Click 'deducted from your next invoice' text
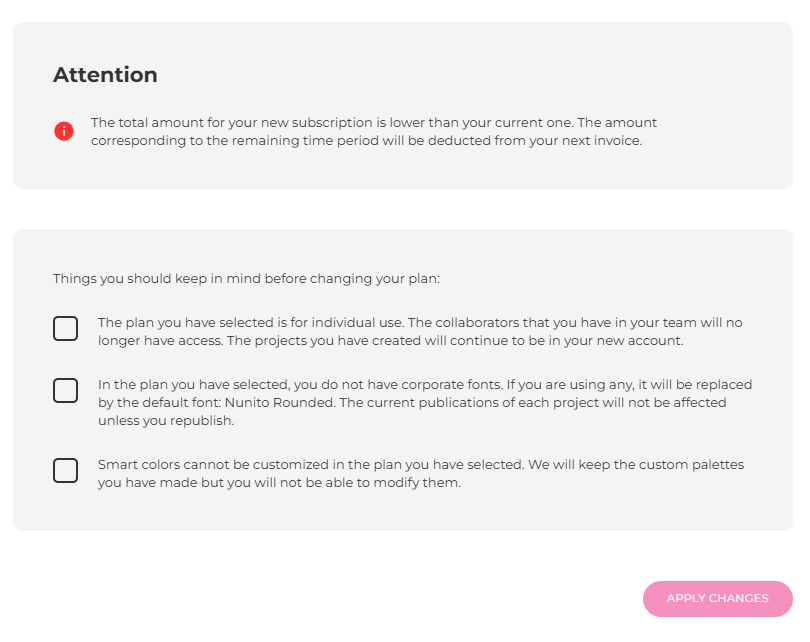Viewport: 810px width, 642px height. coord(535,141)
